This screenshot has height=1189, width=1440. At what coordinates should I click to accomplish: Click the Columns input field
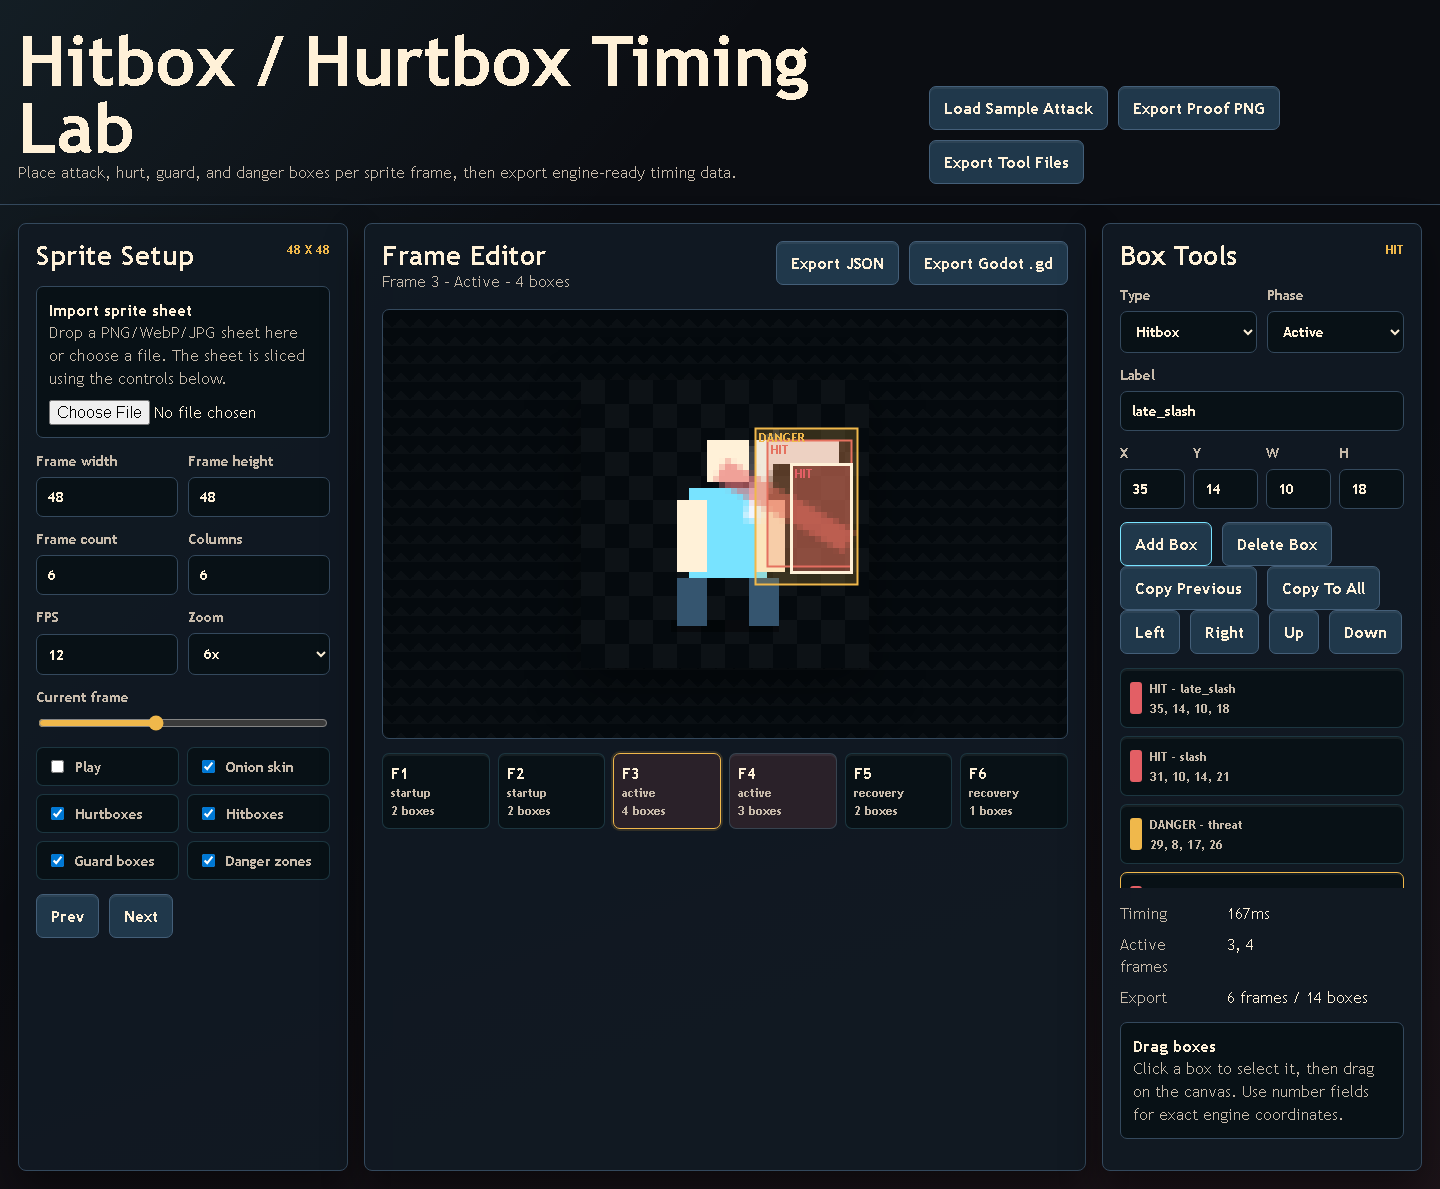pos(259,575)
